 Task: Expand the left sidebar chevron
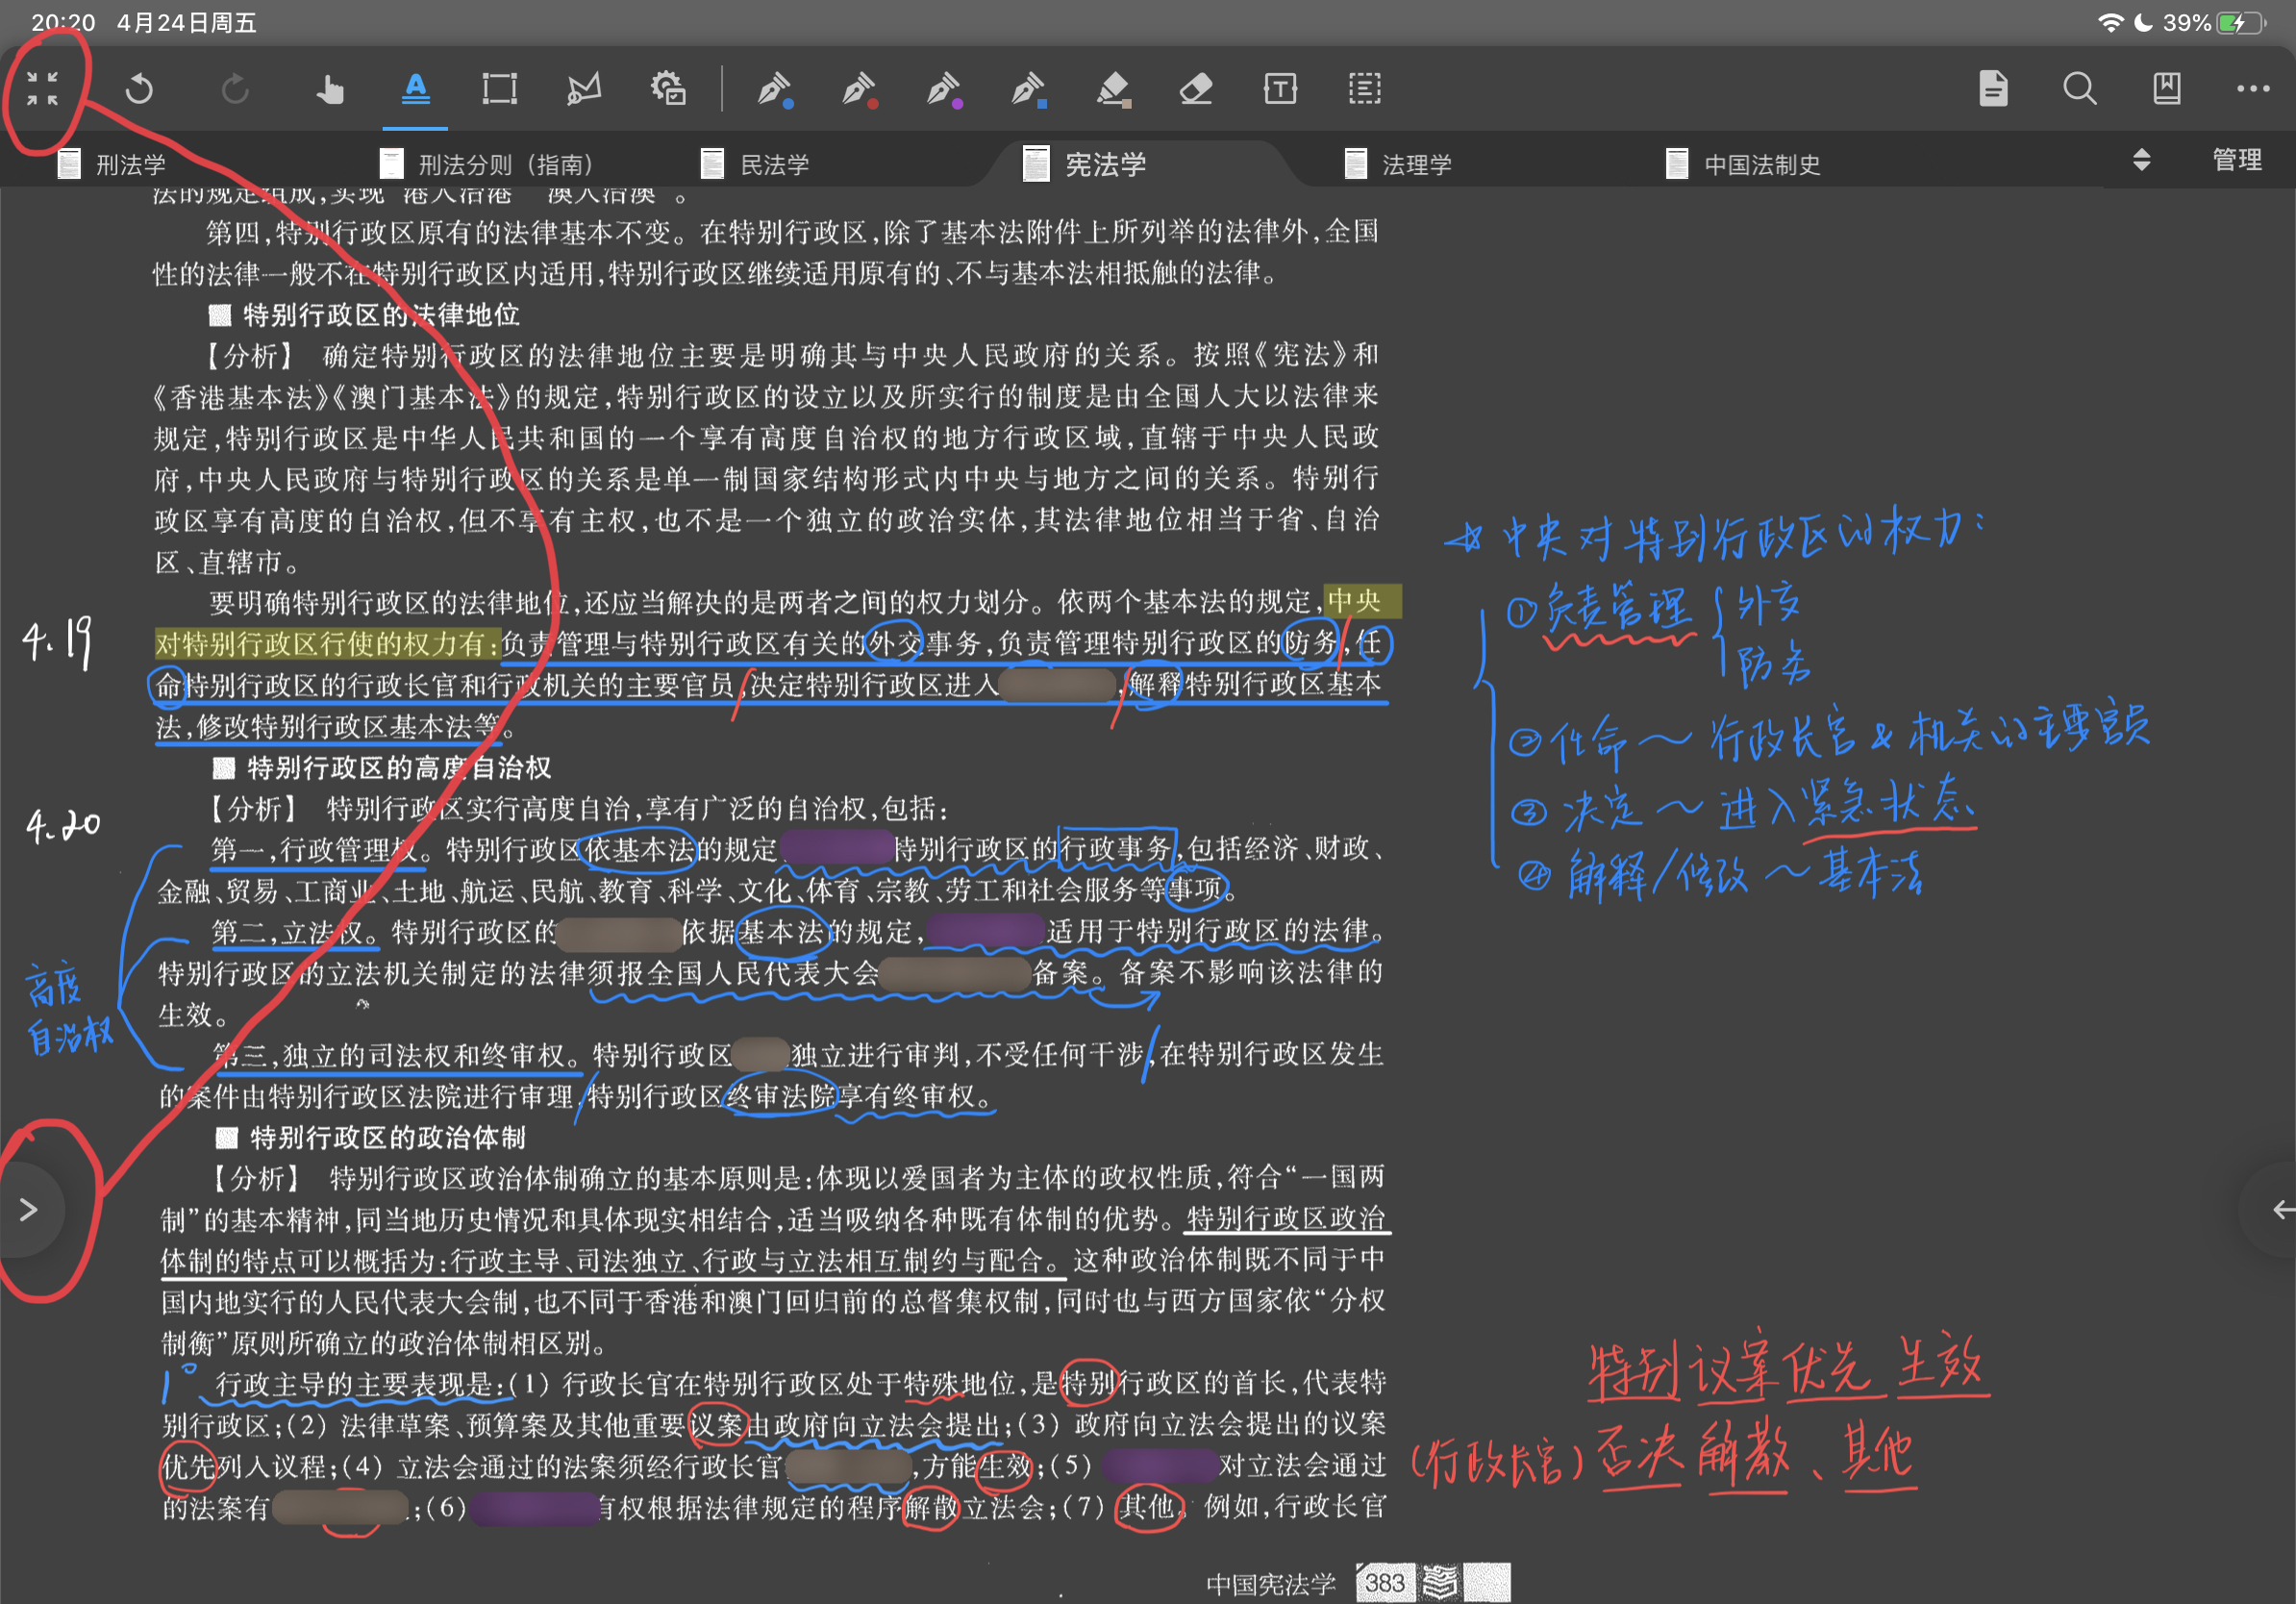[29, 1210]
